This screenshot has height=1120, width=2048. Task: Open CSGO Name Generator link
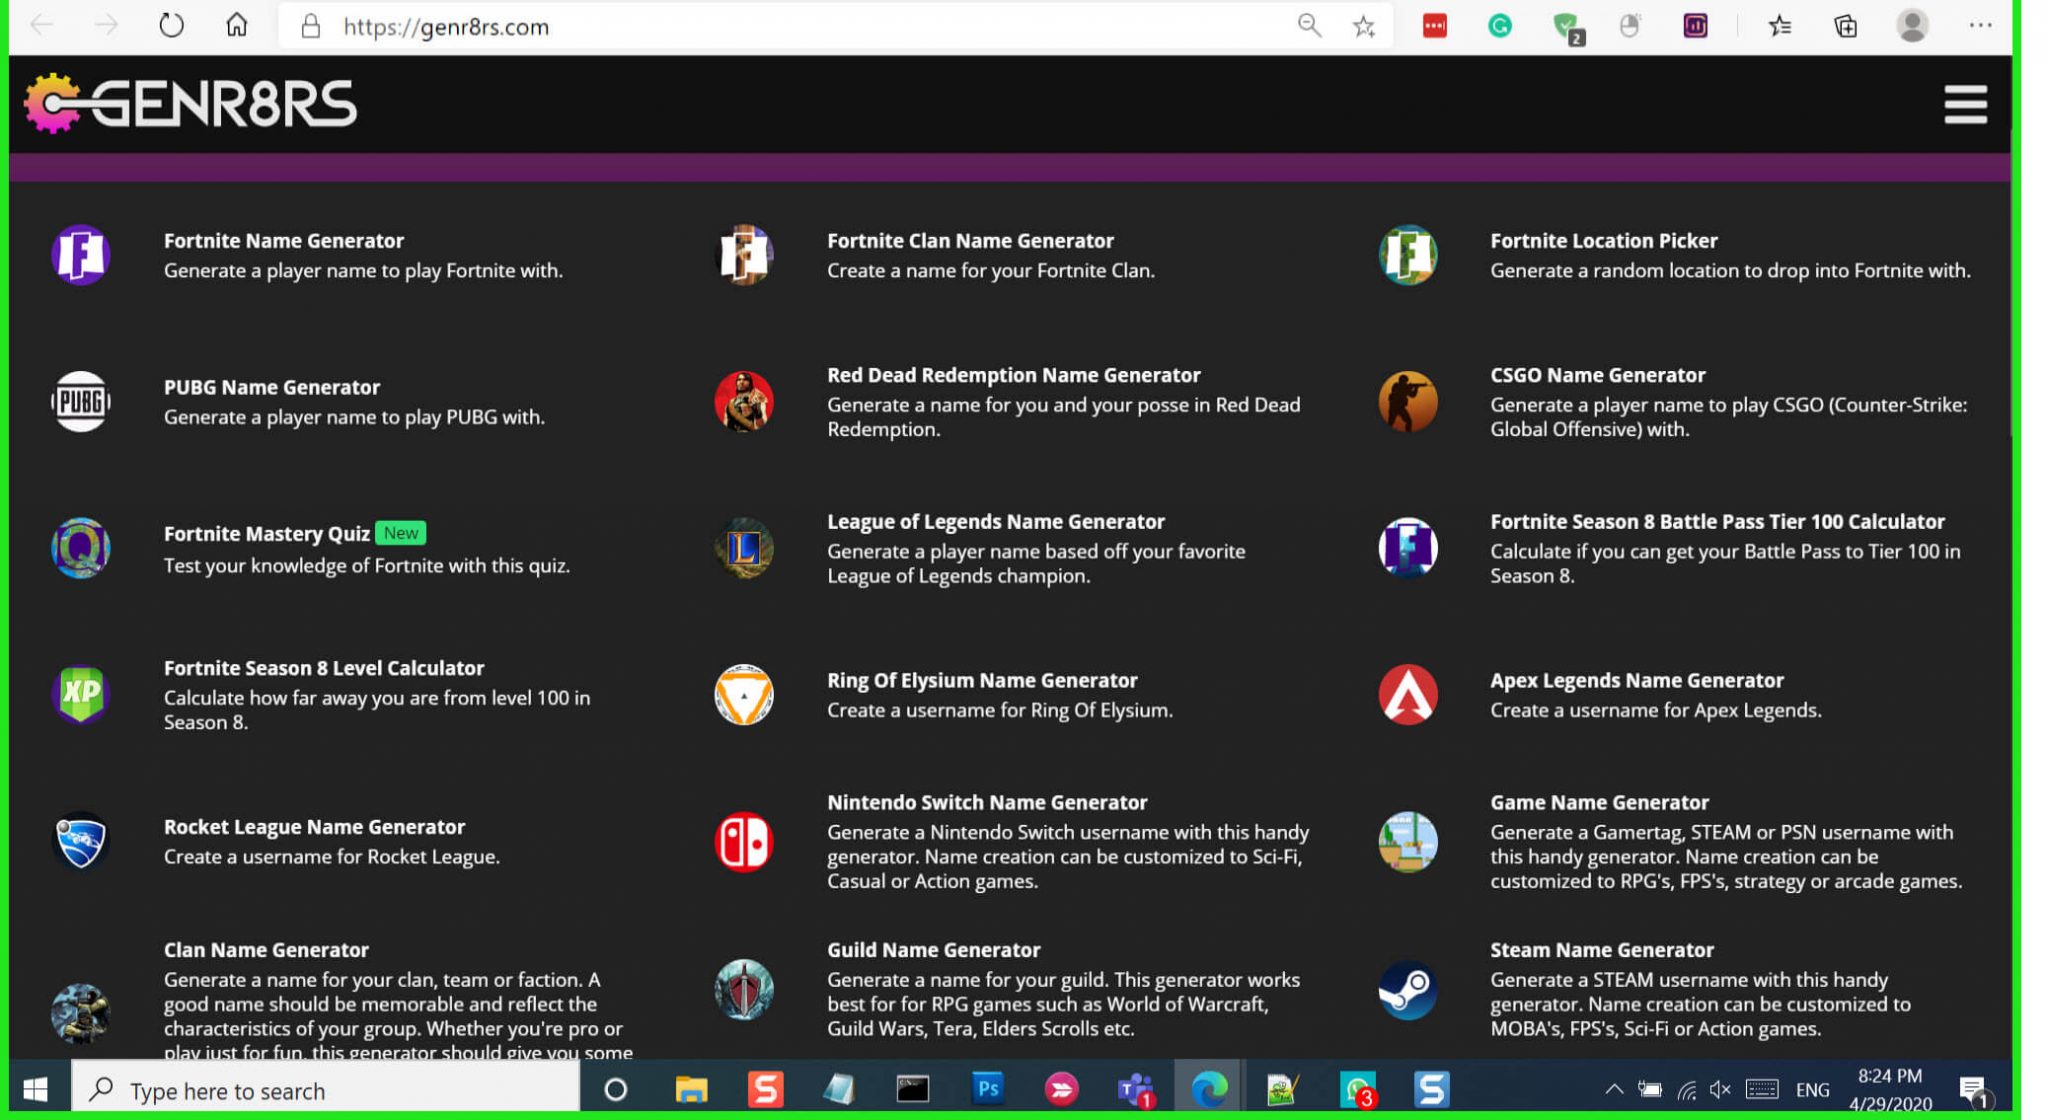[1597, 375]
